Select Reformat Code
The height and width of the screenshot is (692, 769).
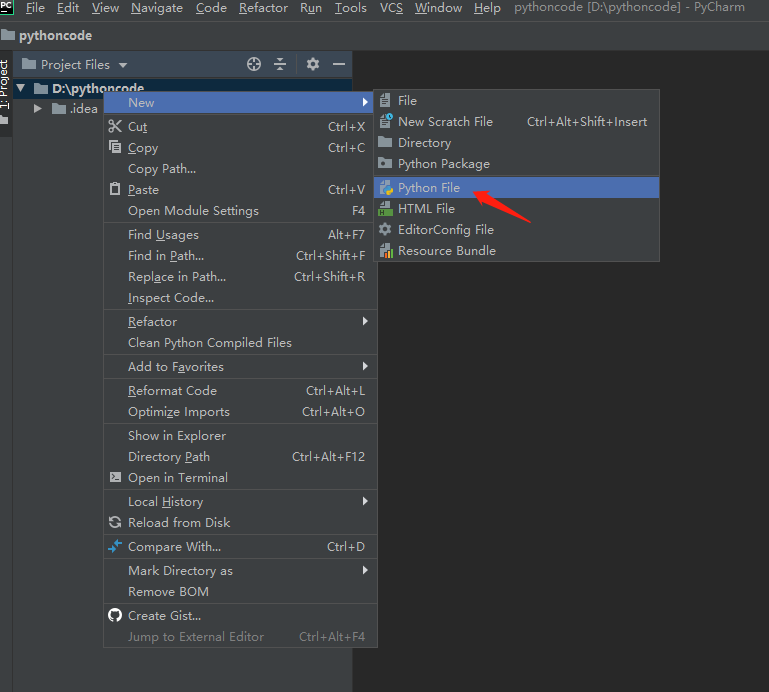pos(240,390)
